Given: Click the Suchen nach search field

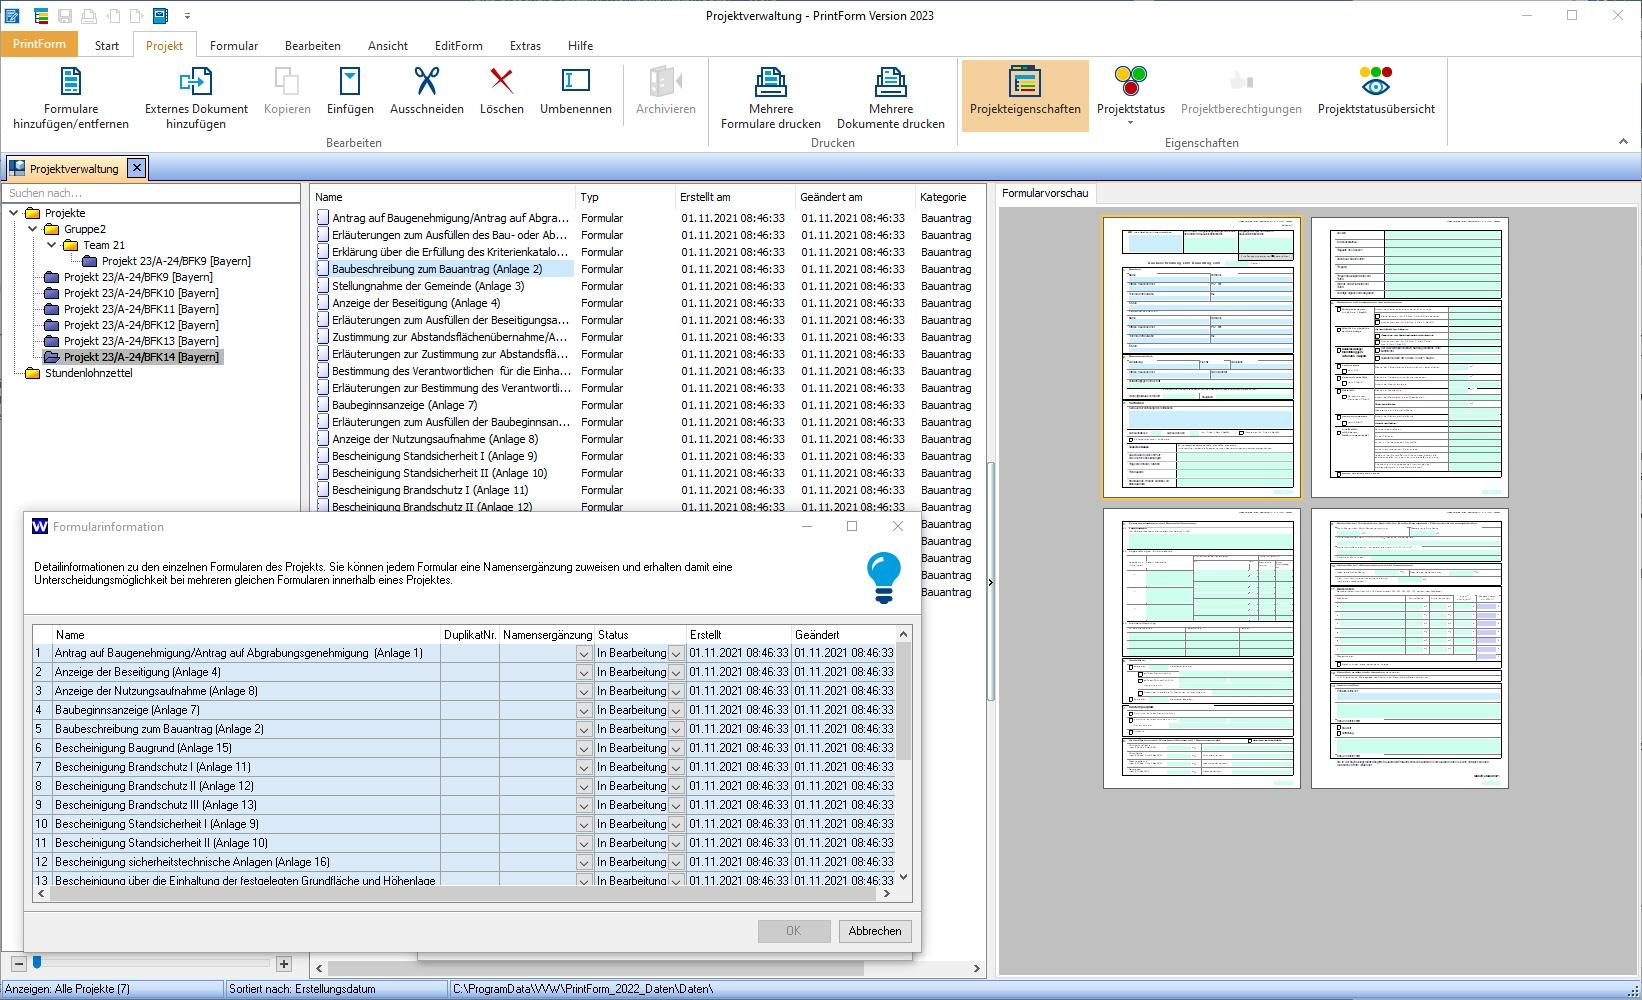Looking at the screenshot, I should [x=150, y=193].
